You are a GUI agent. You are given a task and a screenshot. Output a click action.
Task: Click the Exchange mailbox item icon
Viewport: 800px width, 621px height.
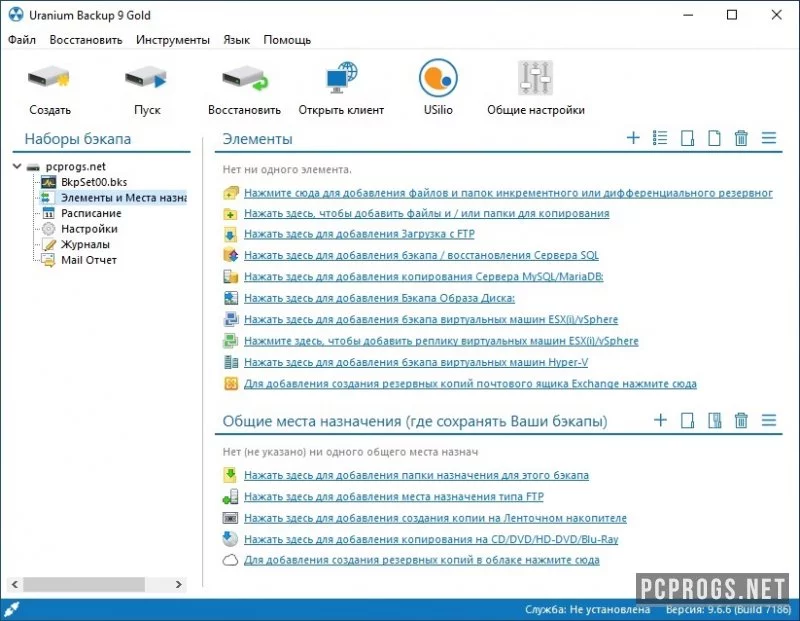coord(231,383)
